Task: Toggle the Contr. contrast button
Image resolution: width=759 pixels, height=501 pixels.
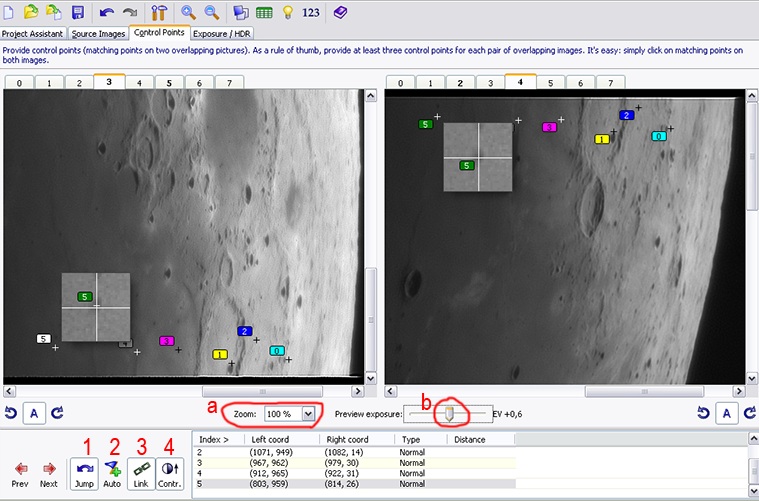Action: [x=170, y=472]
